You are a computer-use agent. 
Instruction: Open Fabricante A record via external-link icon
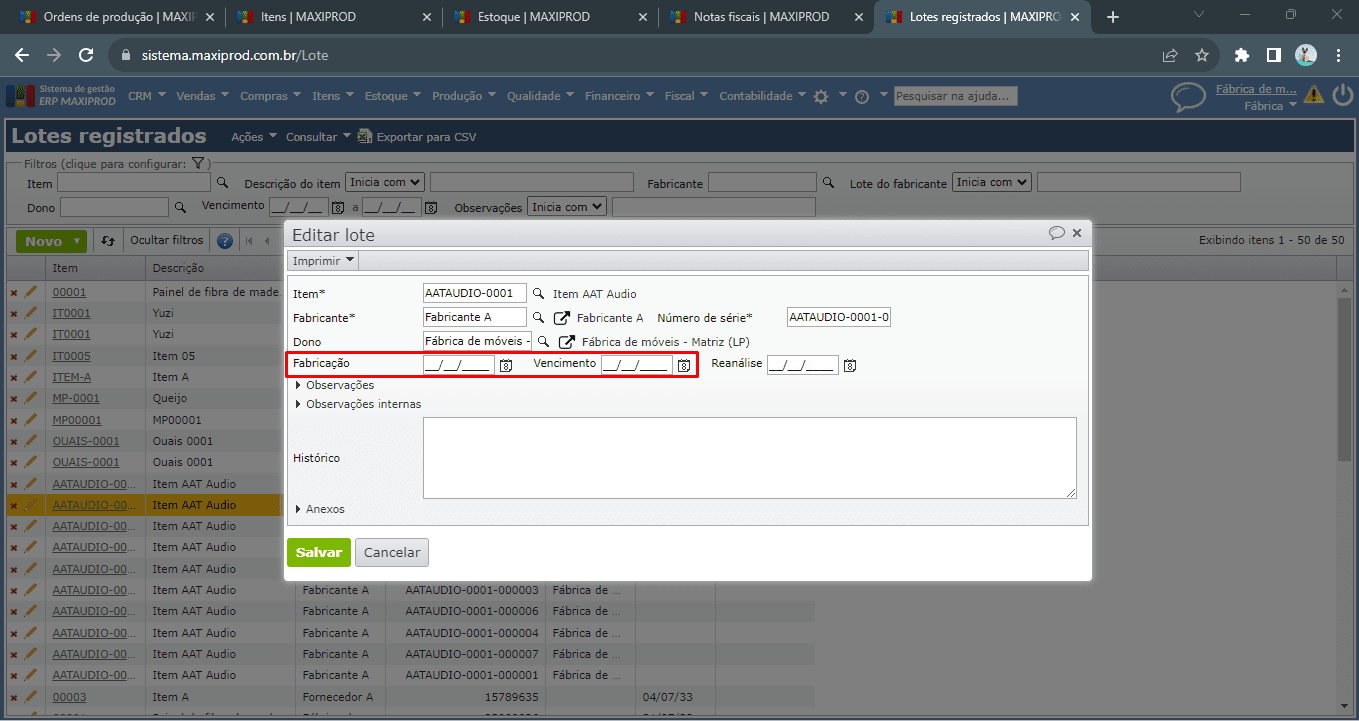[562, 318]
